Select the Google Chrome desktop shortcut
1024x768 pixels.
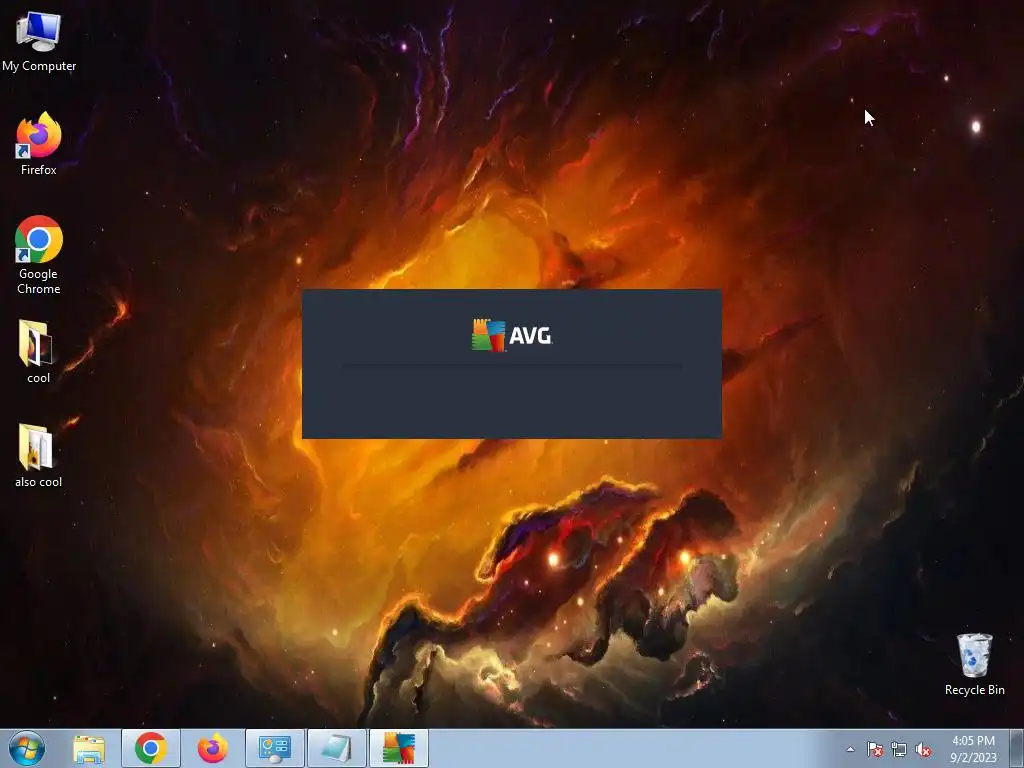pyautogui.click(x=39, y=255)
